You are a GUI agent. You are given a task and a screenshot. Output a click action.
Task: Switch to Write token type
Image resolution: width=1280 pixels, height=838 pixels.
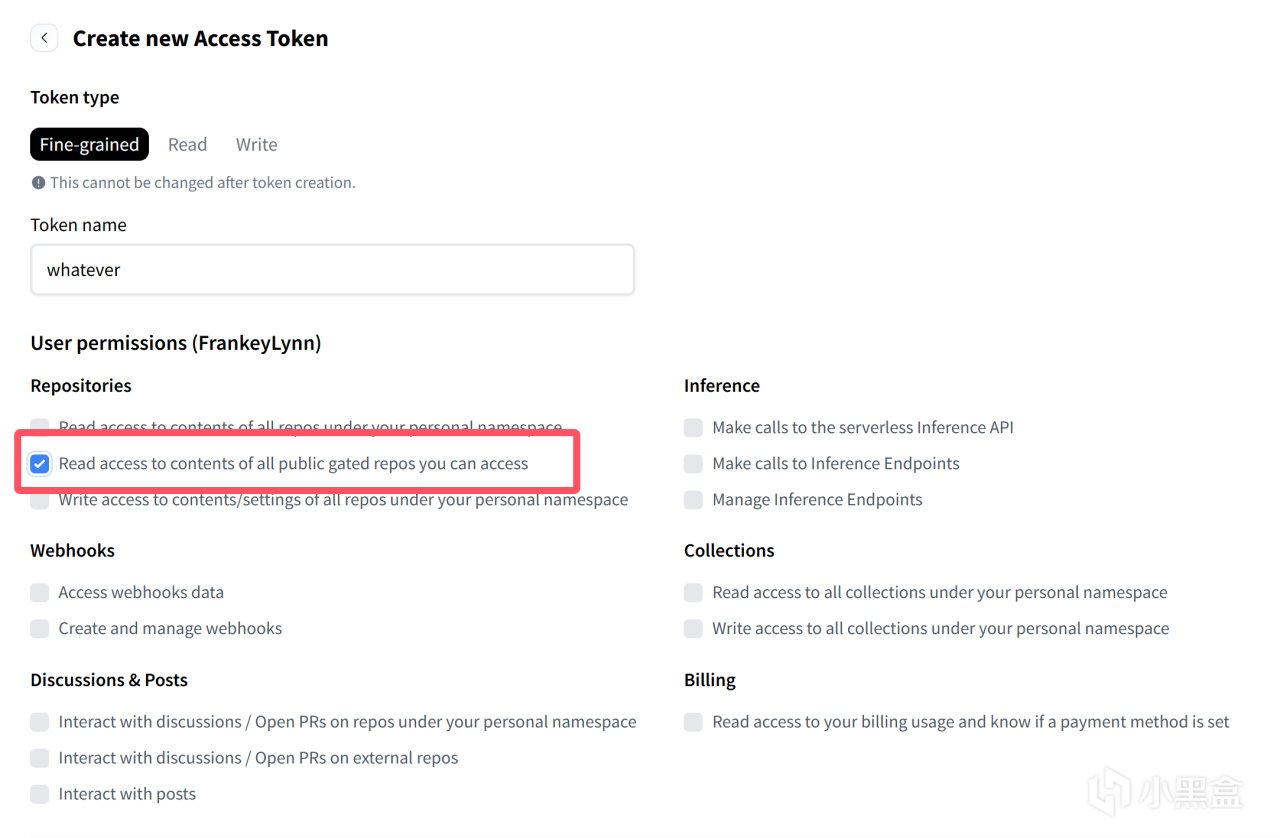click(256, 144)
